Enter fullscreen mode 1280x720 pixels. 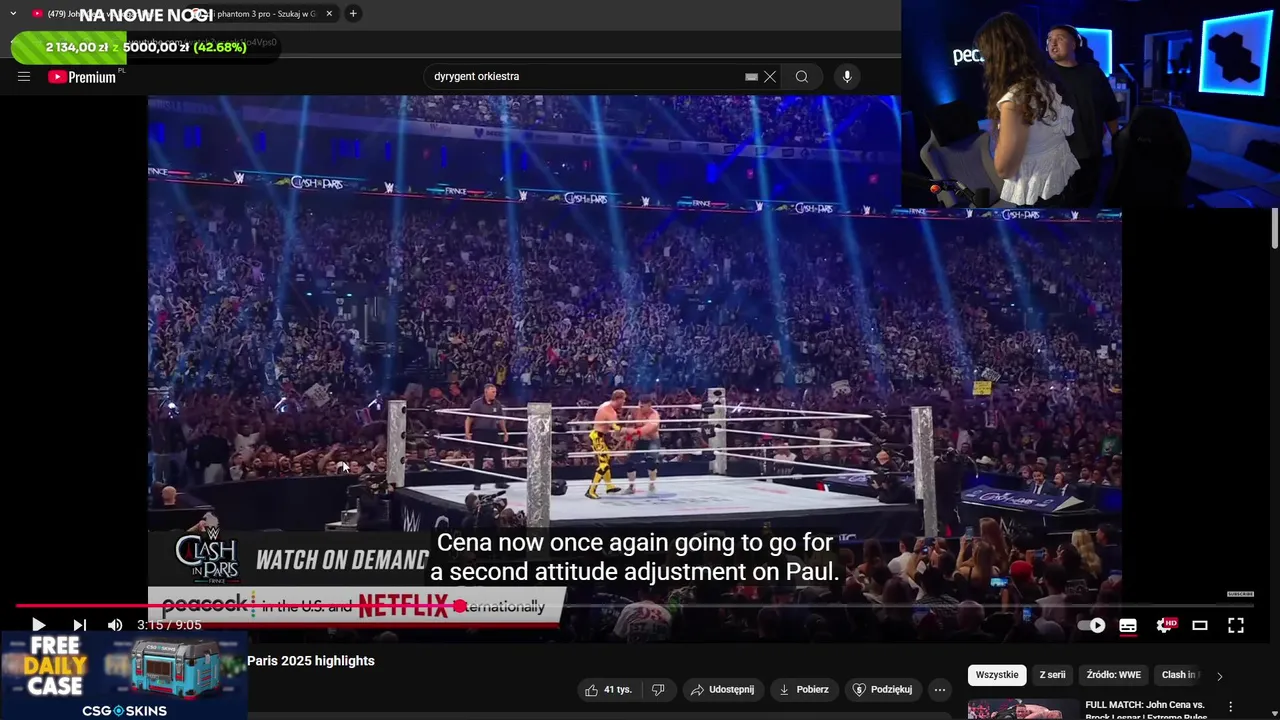[x=1236, y=626]
